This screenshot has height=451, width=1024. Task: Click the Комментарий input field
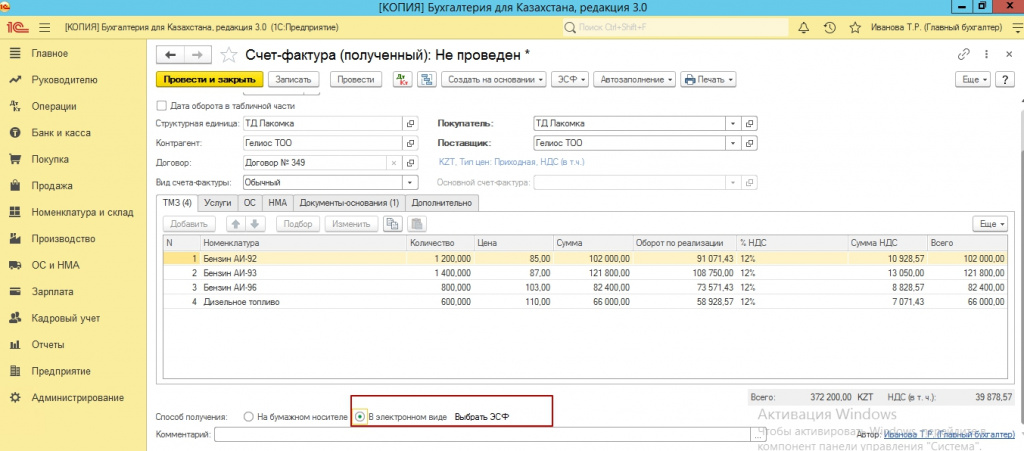[x=483, y=434]
